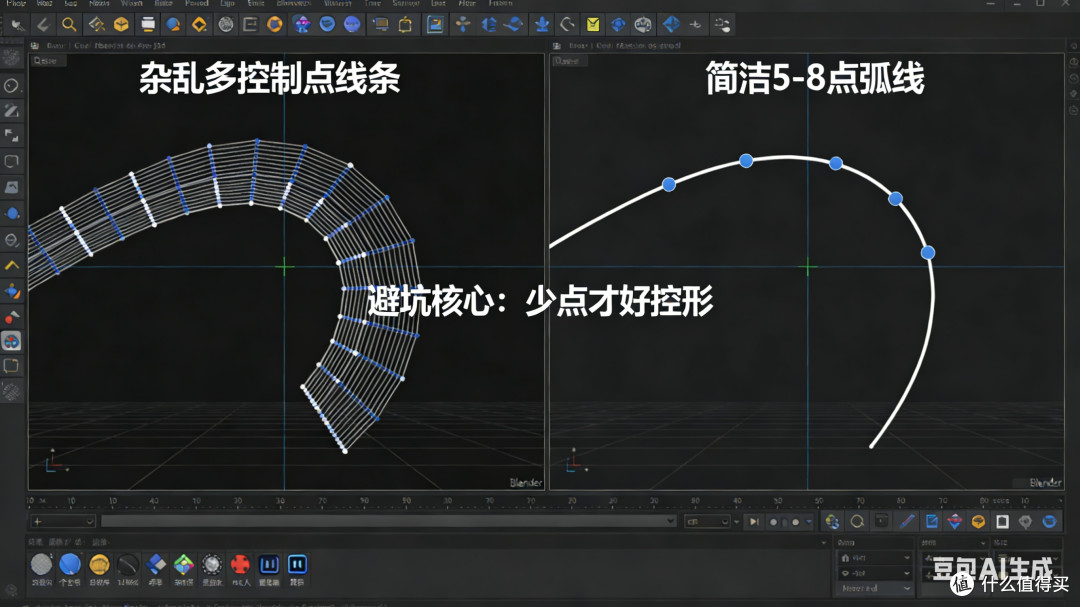Click the gray mask face icon in top toolbar
The width and height of the screenshot is (1080, 607).
tap(643, 25)
